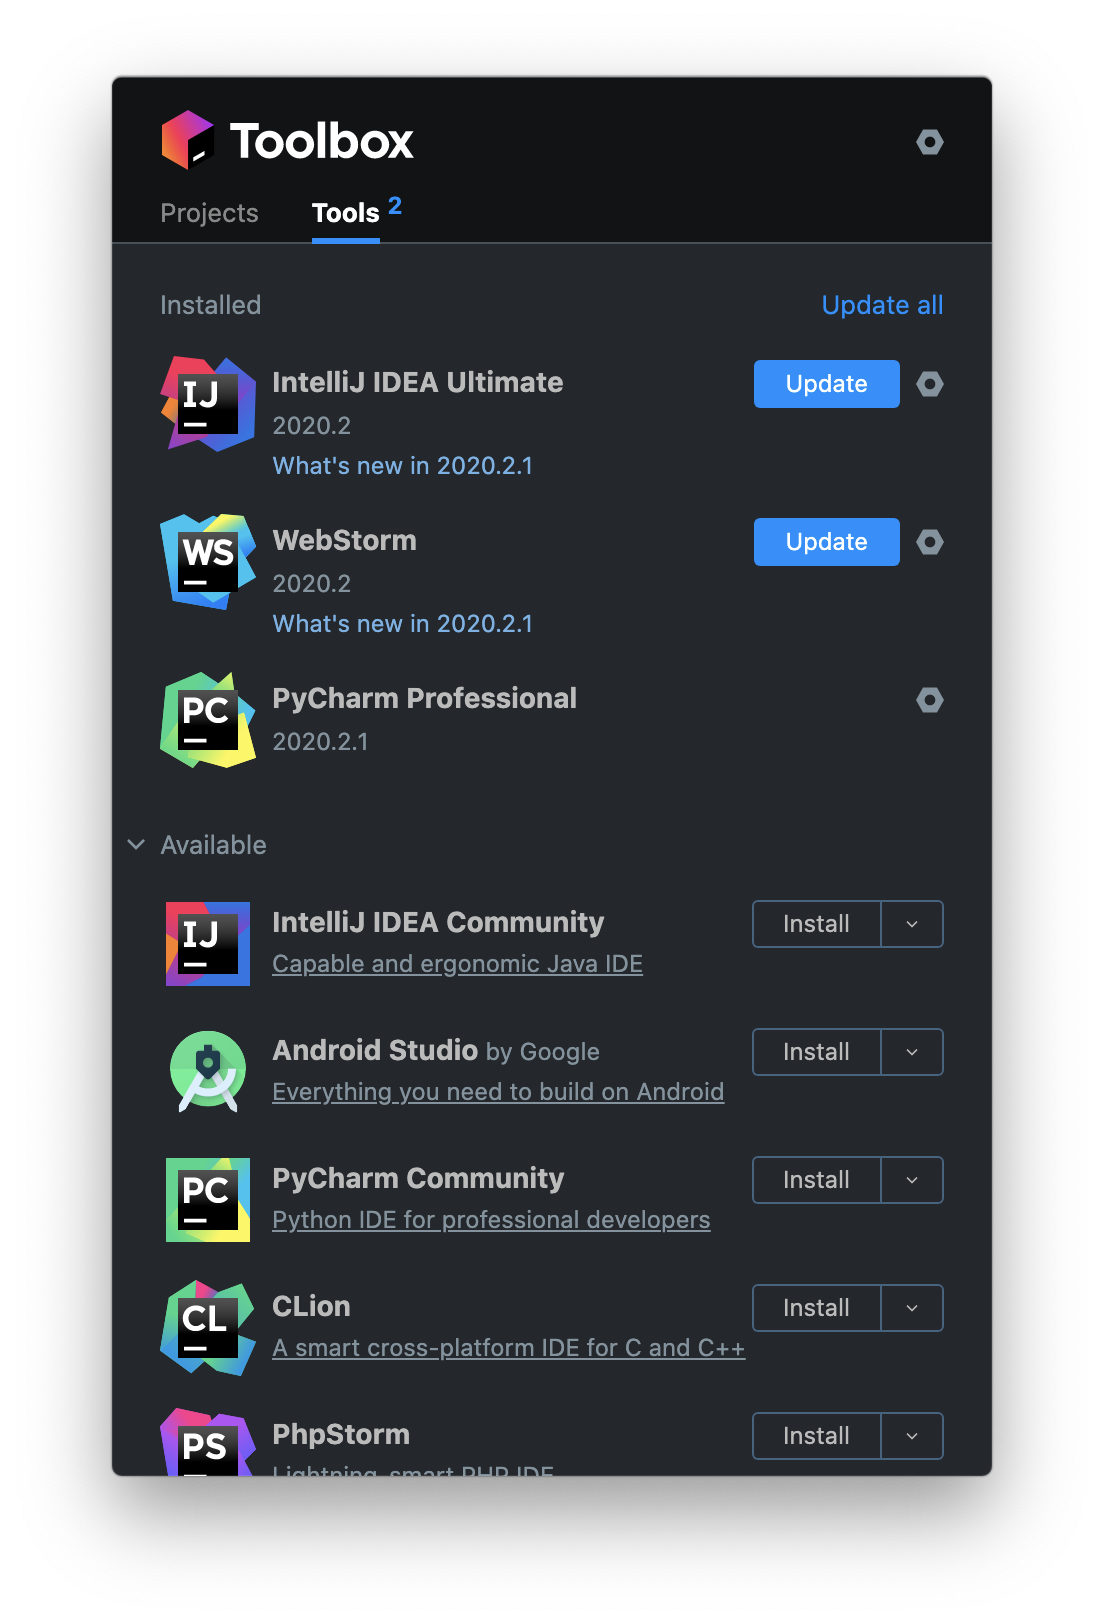Launch WebStorm via its WS icon
Screen dimensions: 1104x1624
coord(208,562)
